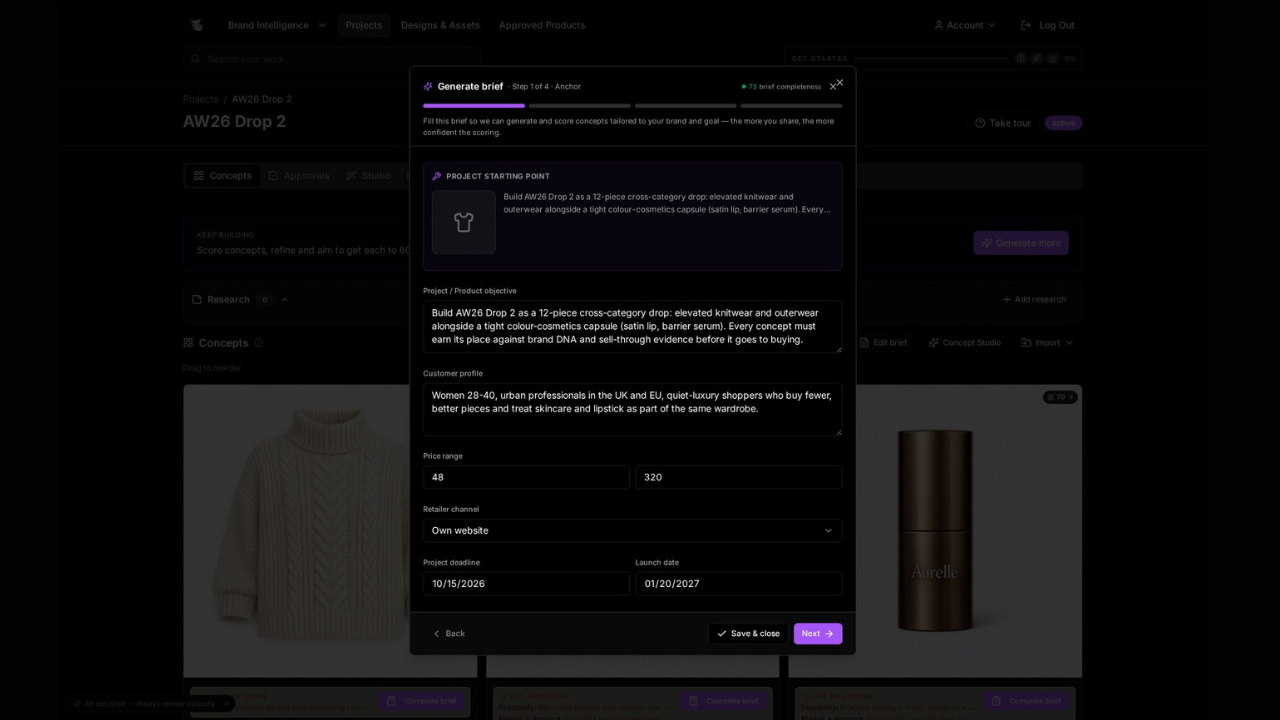Viewport: 1280px width, 720px height.
Task: Expand the Account menu
Action: point(964,25)
